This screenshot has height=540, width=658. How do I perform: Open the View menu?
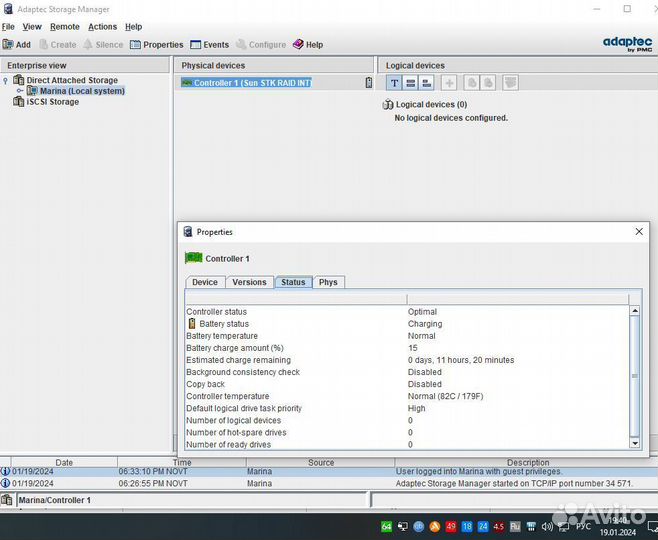pos(32,27)
